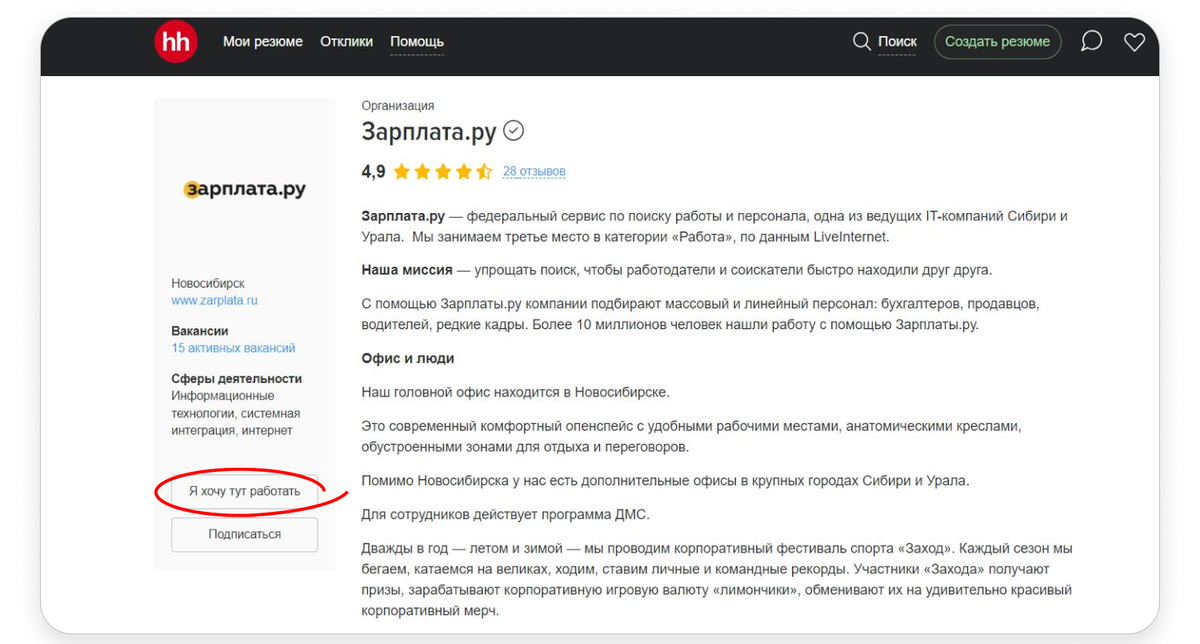The height and width of the screenshot is (644, 1200).
Task: Open favorites heart icon
Action: tap(1134, 42)
